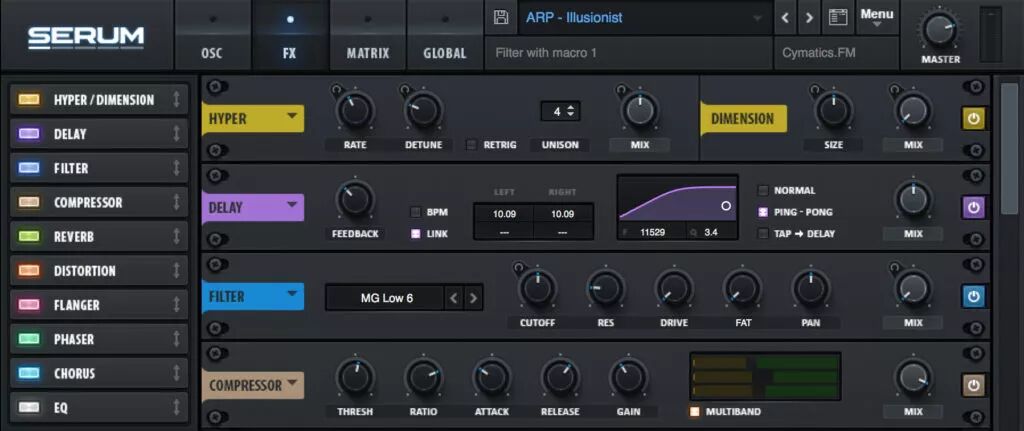This screenshot has width=1024, height=431.
Task: Select next filter type arrow
Action: coord(473,298)
